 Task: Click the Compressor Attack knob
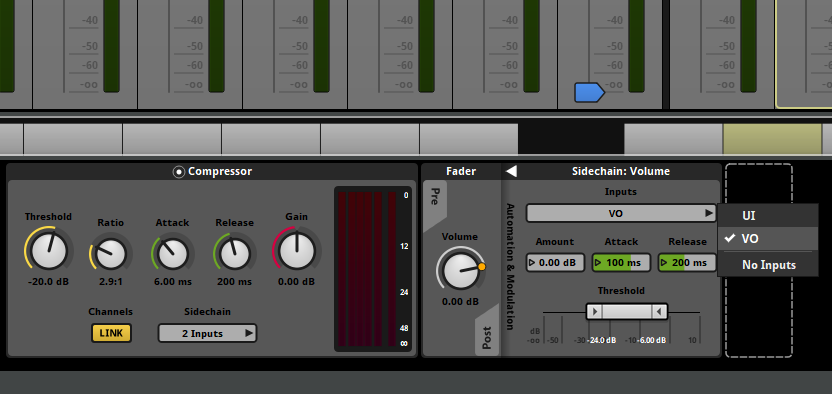(172, 253)
